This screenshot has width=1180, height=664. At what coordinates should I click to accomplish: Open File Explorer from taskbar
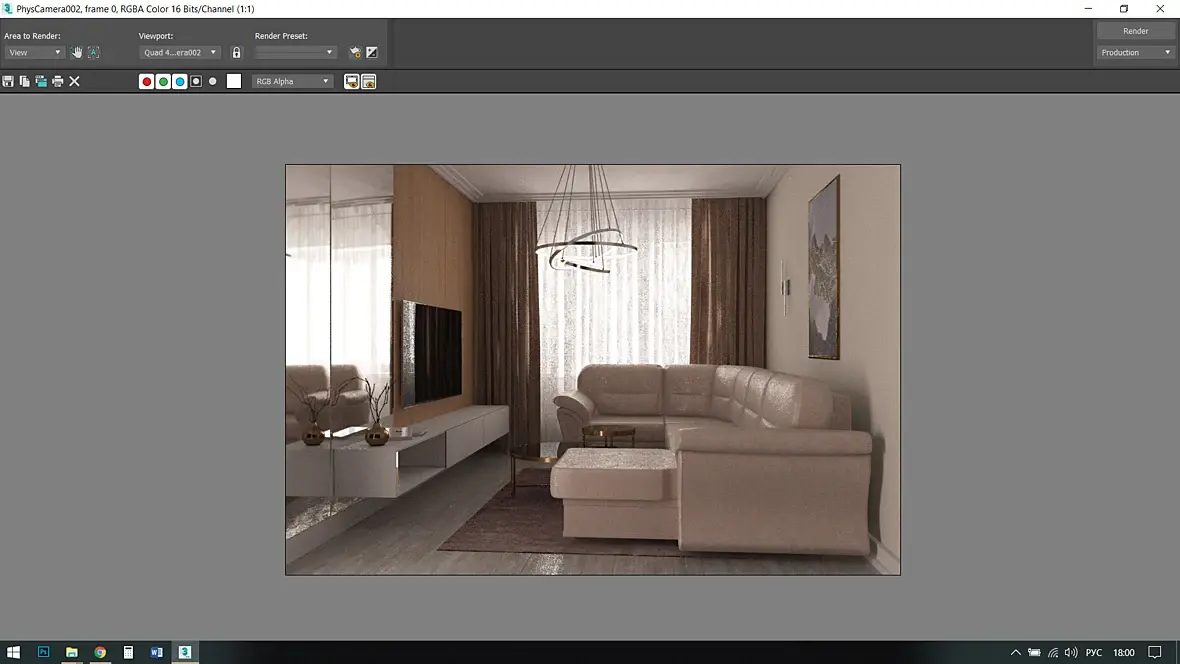coord(71,652)
